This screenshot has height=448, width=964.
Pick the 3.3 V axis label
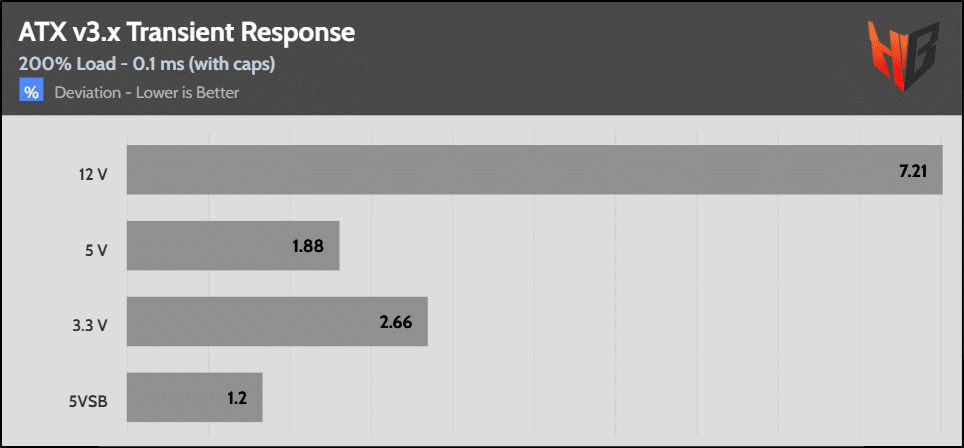point(89,325)
